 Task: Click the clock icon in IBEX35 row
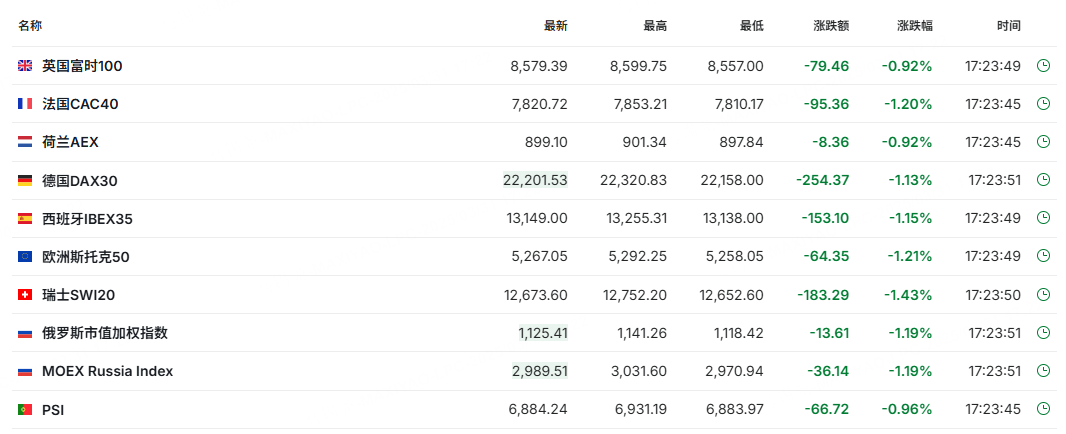tap(1043, 218)
